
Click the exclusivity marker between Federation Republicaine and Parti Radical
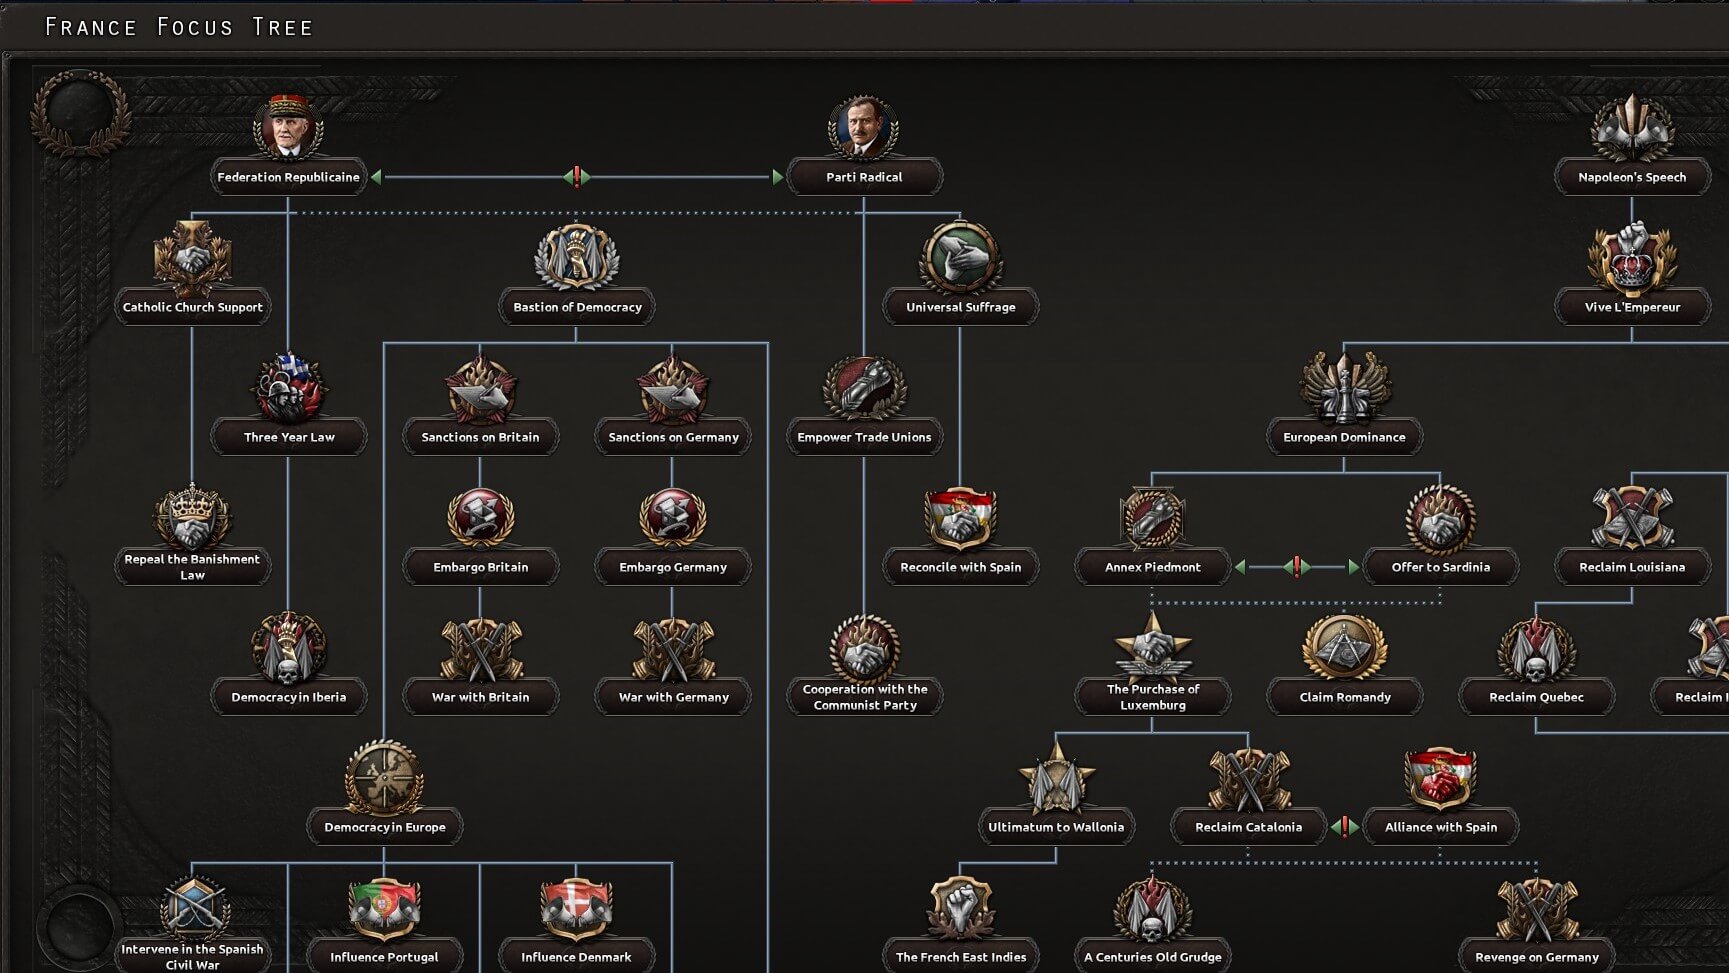tap(577, 177)
